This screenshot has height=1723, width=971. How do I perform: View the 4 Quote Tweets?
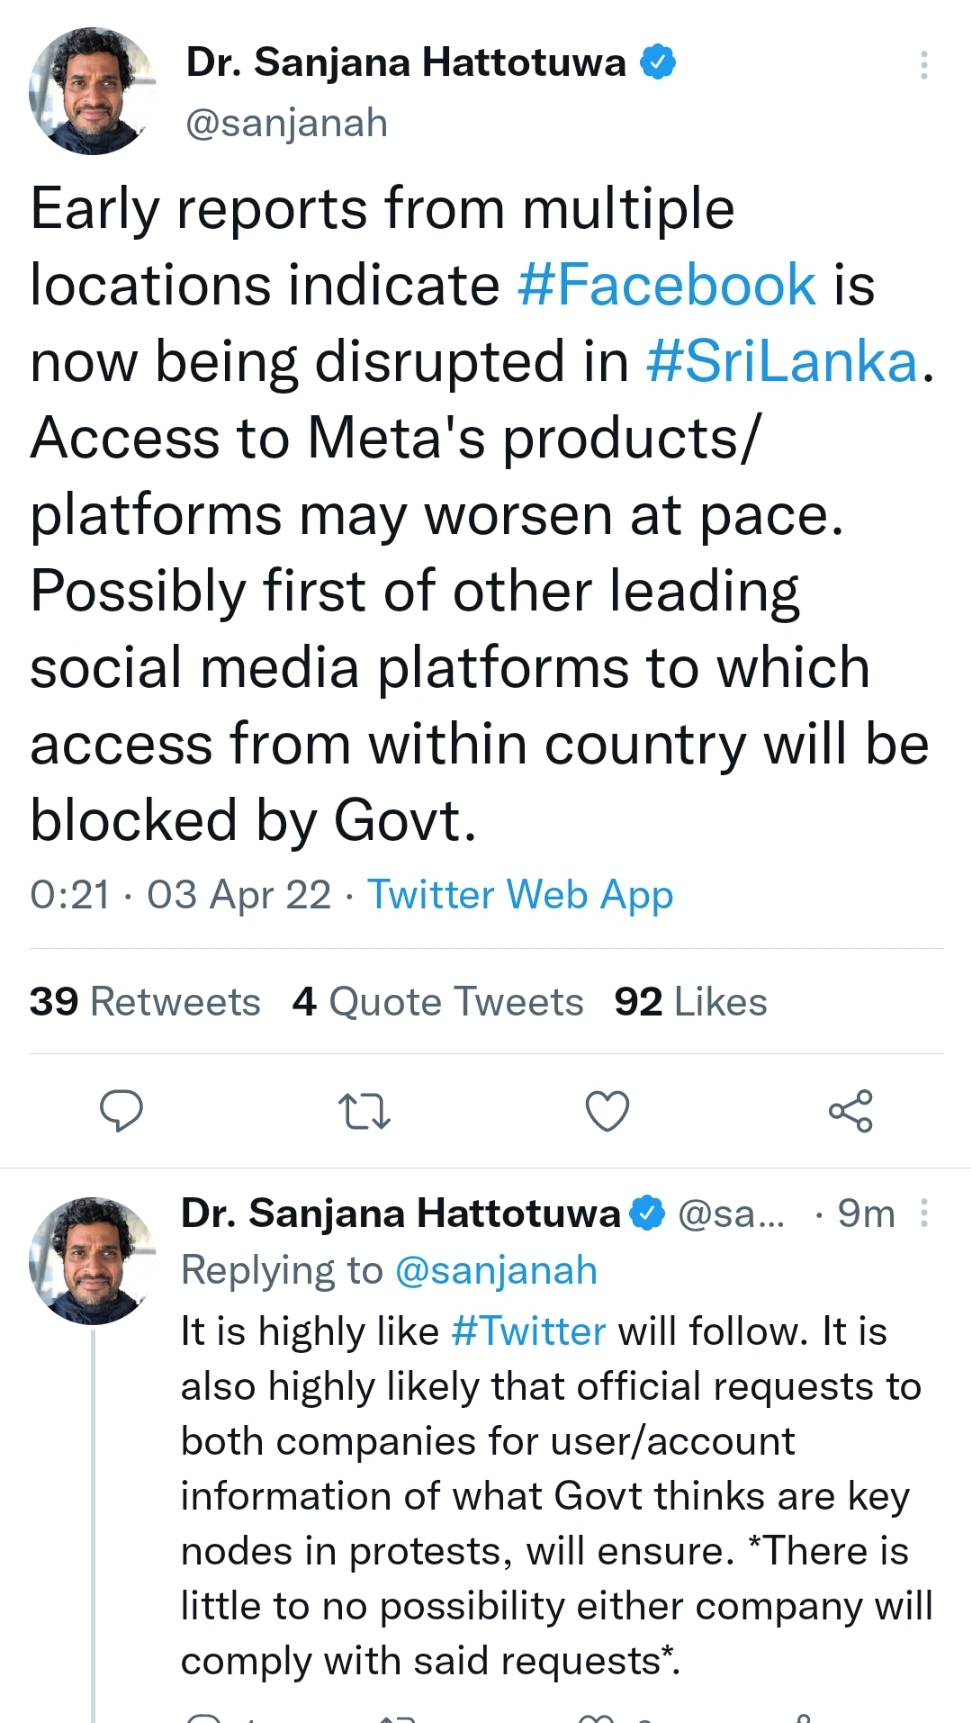pos(438,1001)
